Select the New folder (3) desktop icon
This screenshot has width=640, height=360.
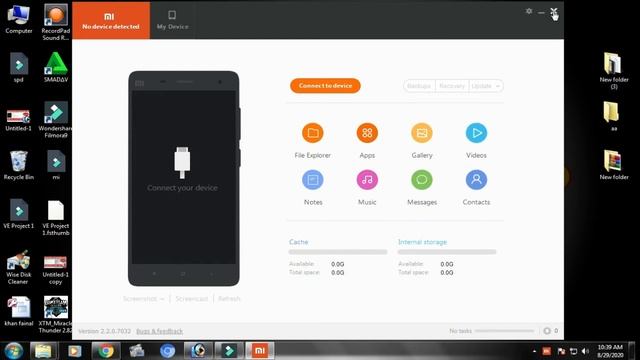pyautogui.click(x=614, y=71)
